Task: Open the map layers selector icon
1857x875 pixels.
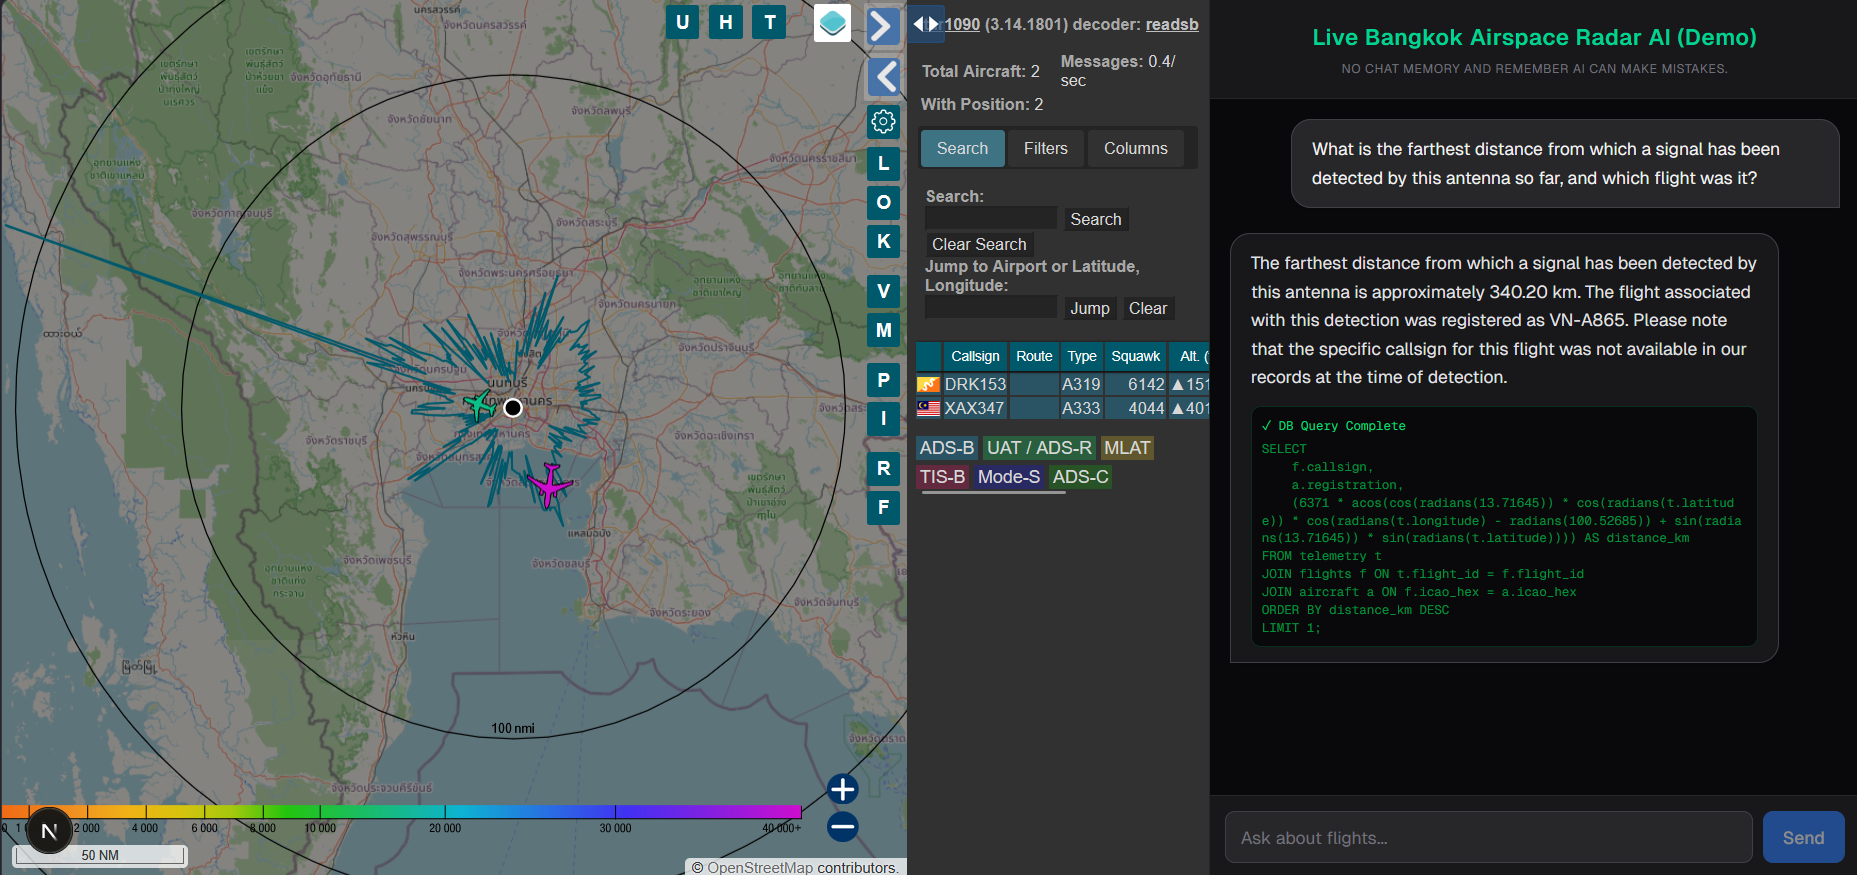Action: coord(832,23)
